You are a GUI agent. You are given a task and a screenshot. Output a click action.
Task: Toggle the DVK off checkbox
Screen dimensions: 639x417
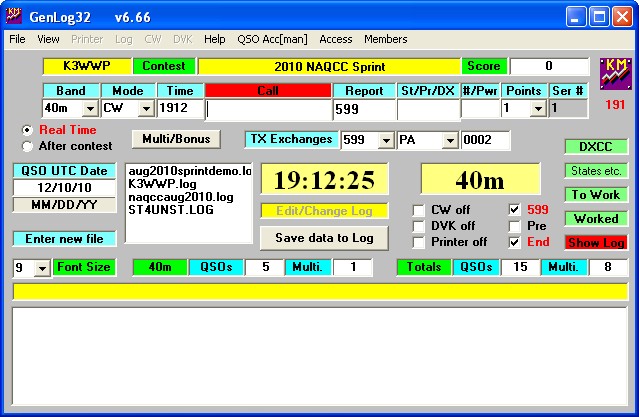(x=419, y=226)
